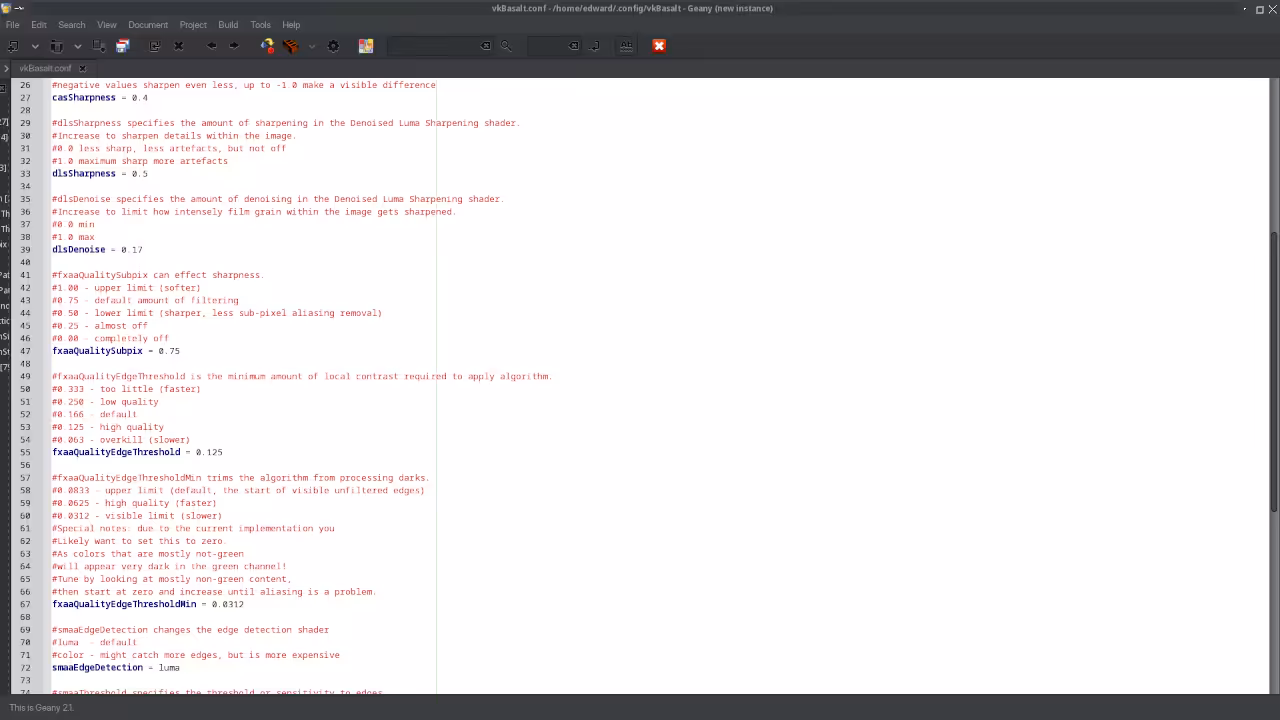Select the vkBasalt.conf document tab
This screenshot has width=1280, height=720.
pyautogui.click(x=45, y=69)
